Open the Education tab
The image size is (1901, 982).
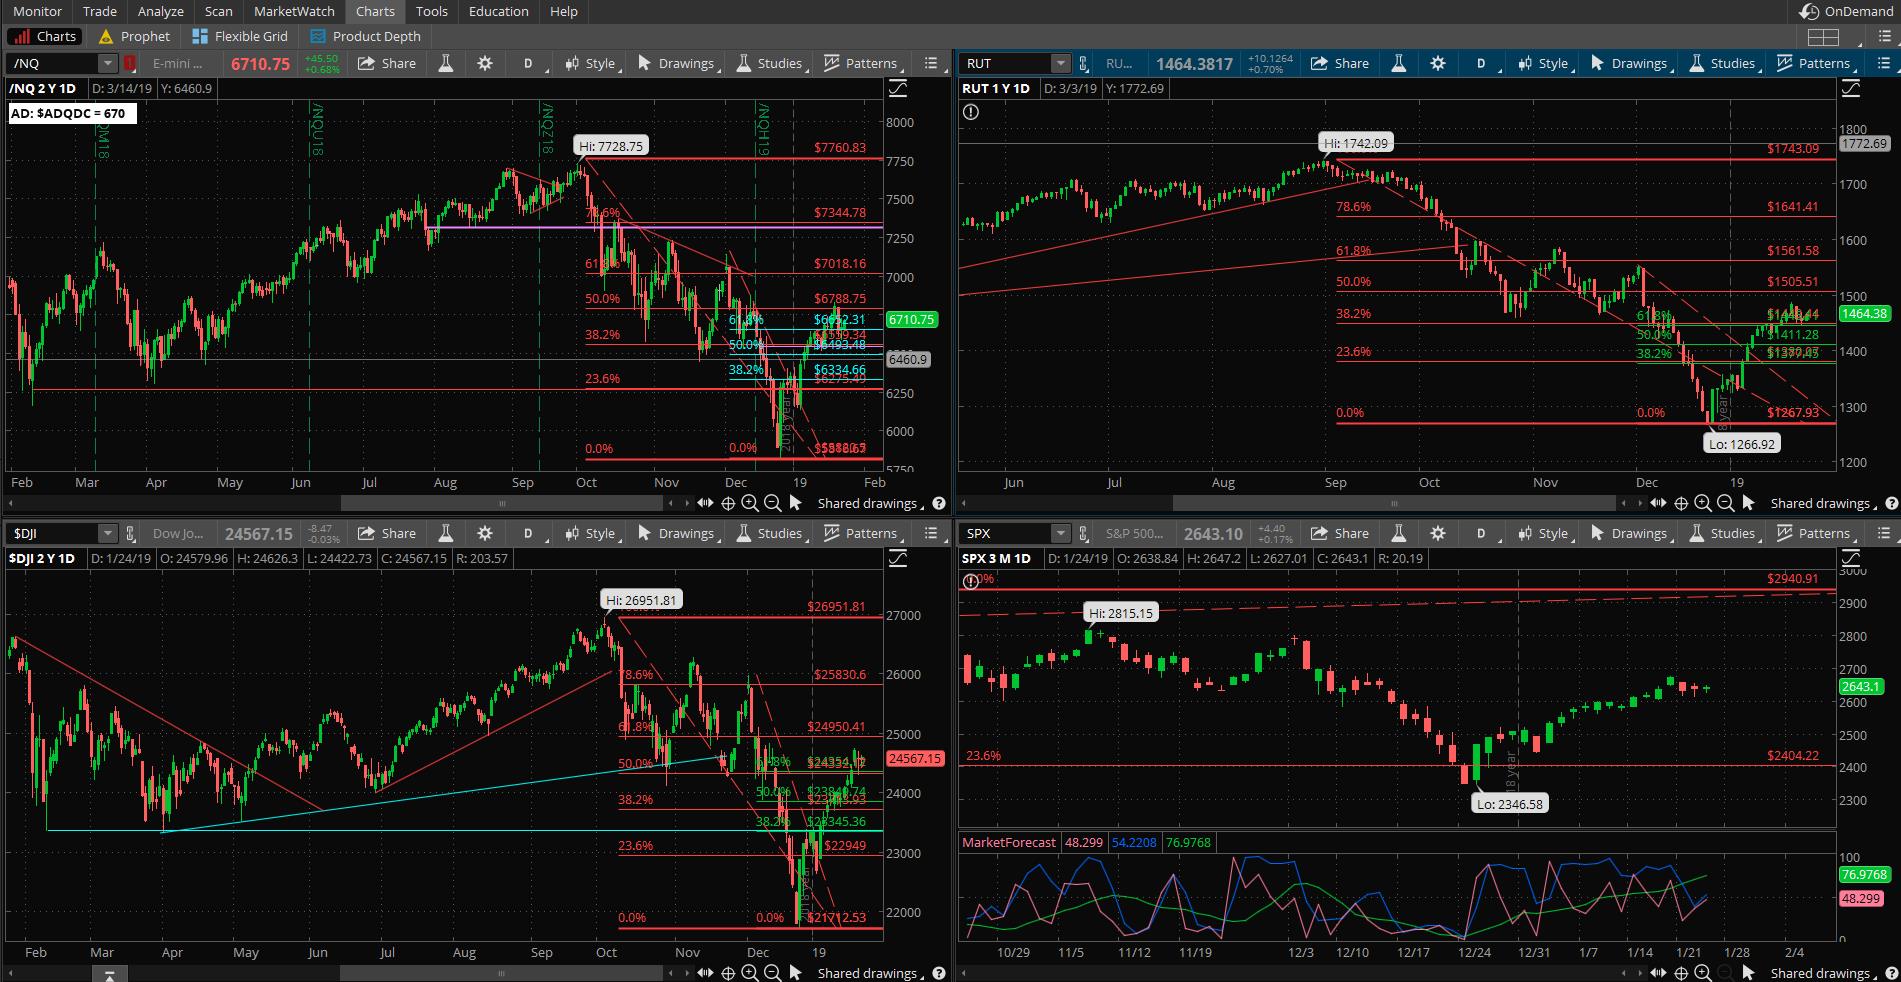click(x=498, y=11)
